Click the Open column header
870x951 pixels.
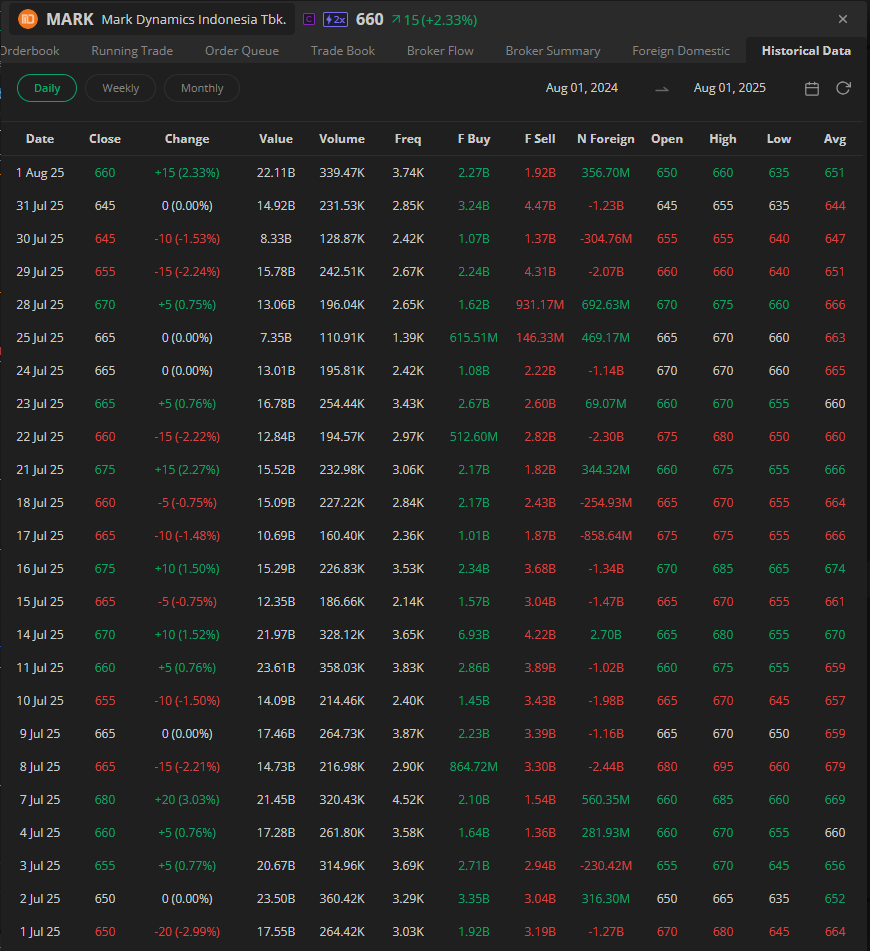[x=667, y=139]
